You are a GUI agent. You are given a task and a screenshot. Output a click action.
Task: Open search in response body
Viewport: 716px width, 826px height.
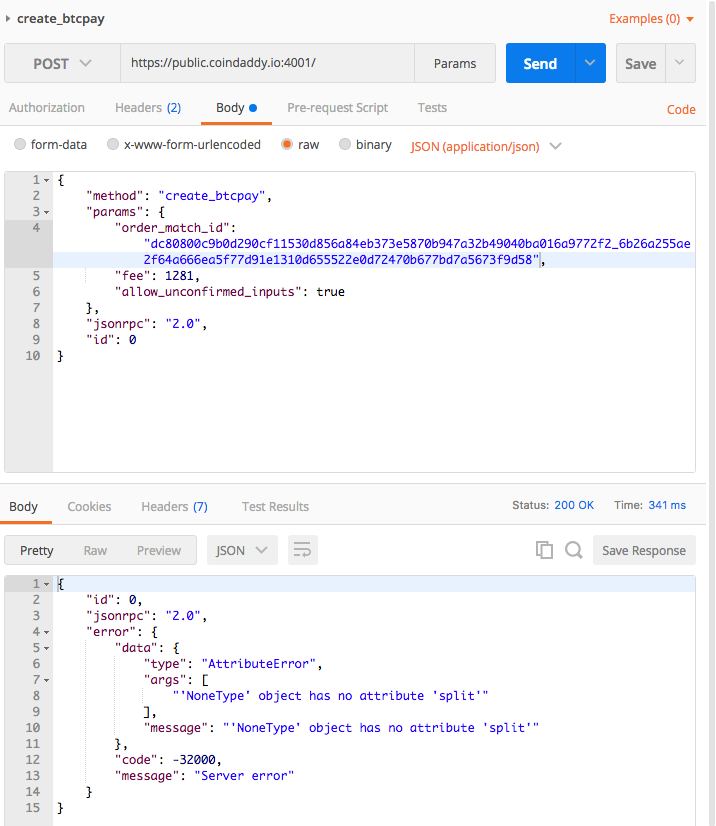tap(574, 550)
